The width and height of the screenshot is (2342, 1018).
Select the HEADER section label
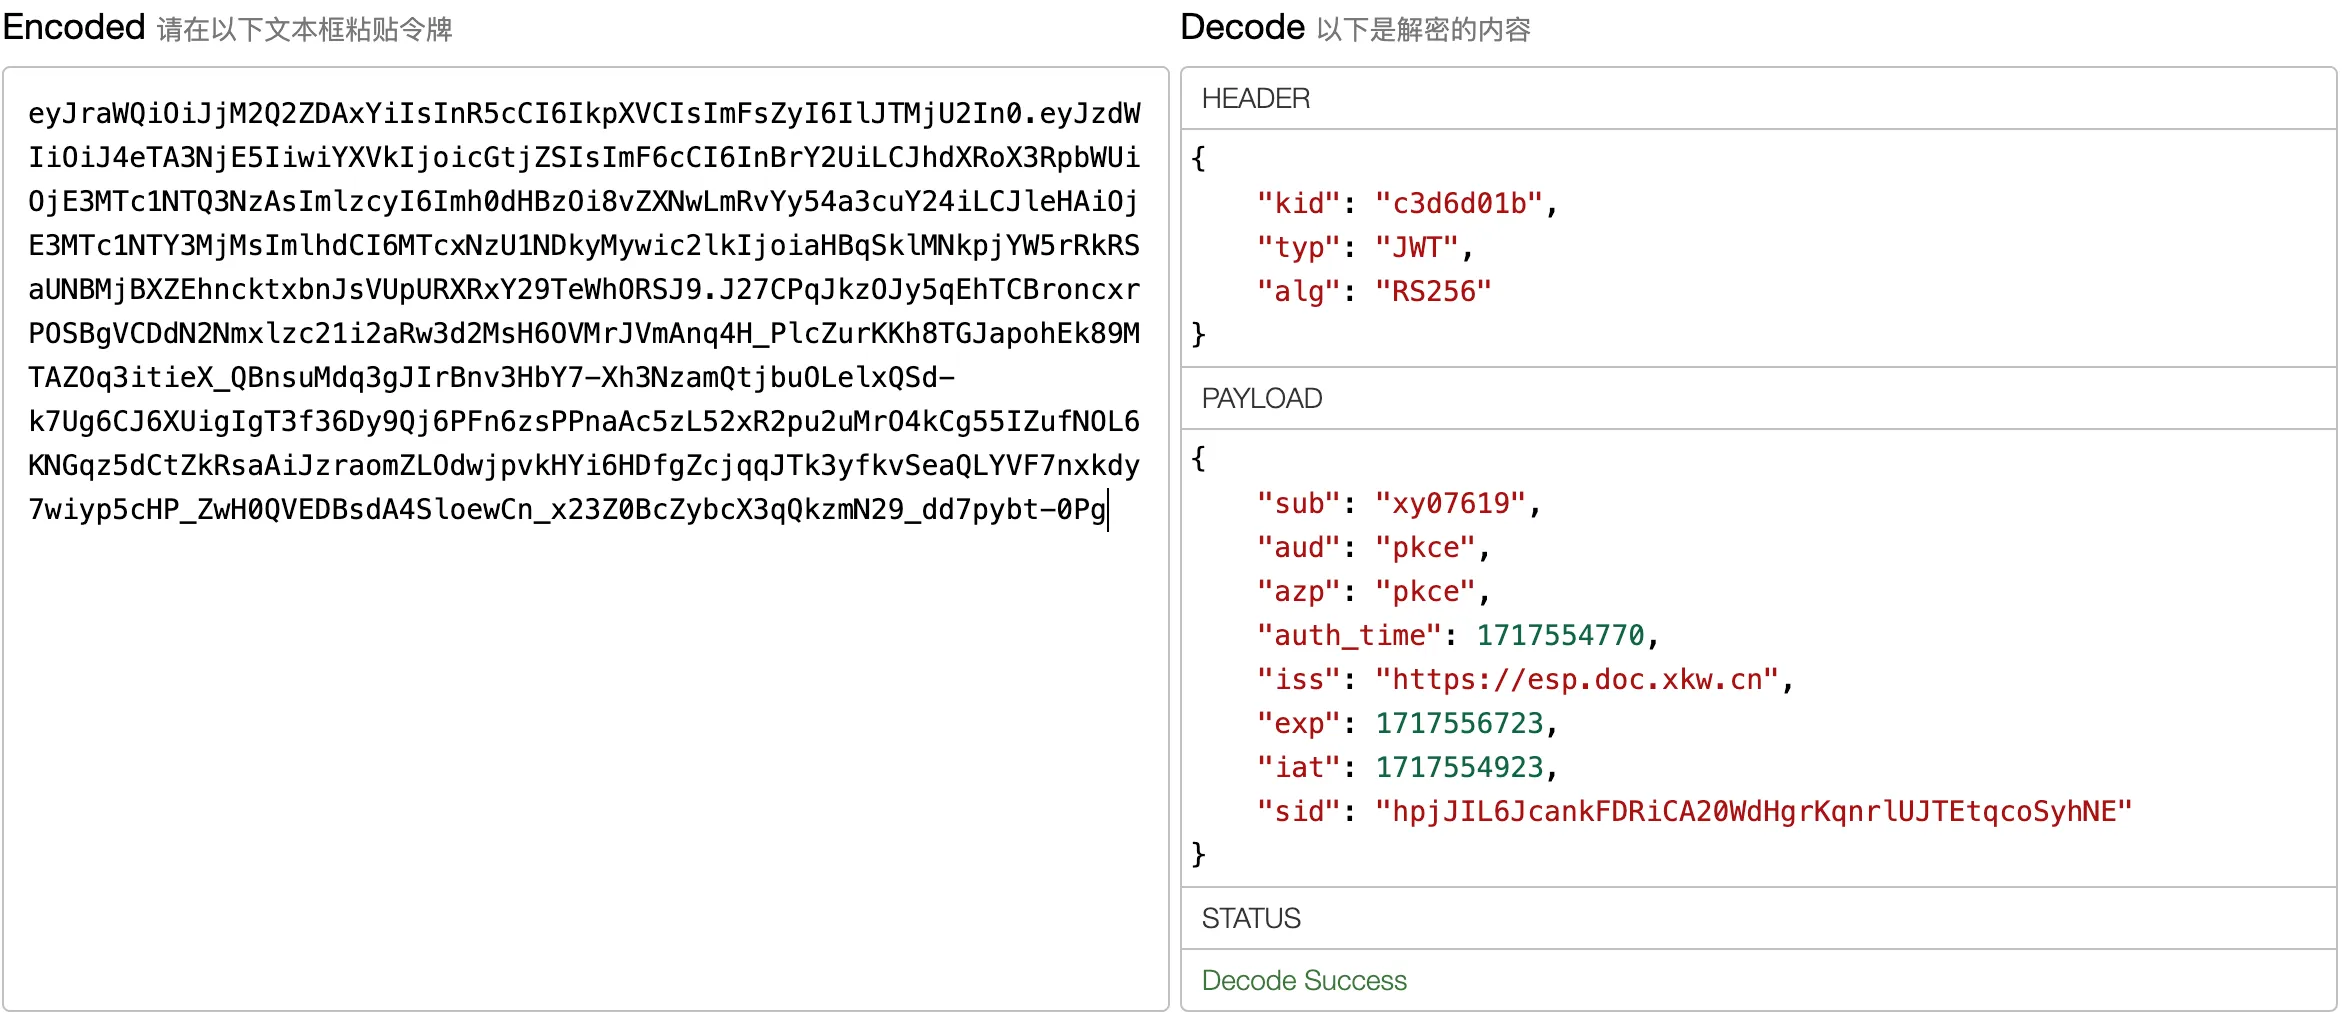tap(1255, 98)
